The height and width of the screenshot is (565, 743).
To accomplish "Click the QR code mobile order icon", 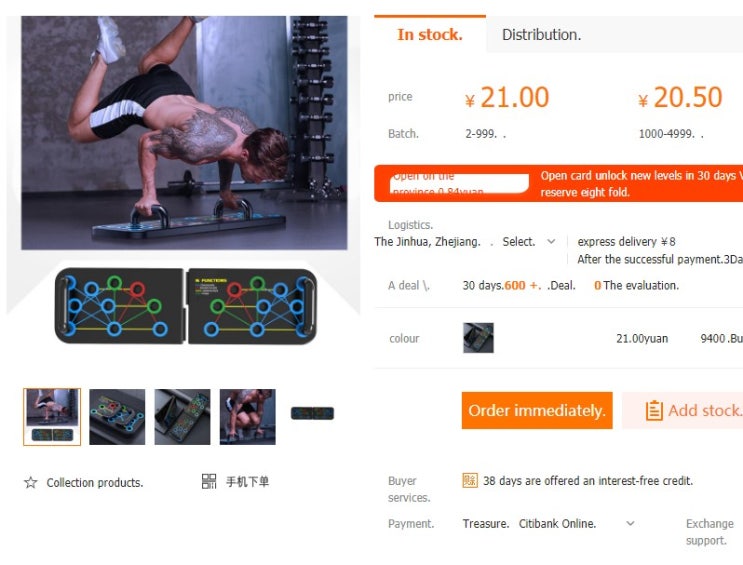I will 209,481.
